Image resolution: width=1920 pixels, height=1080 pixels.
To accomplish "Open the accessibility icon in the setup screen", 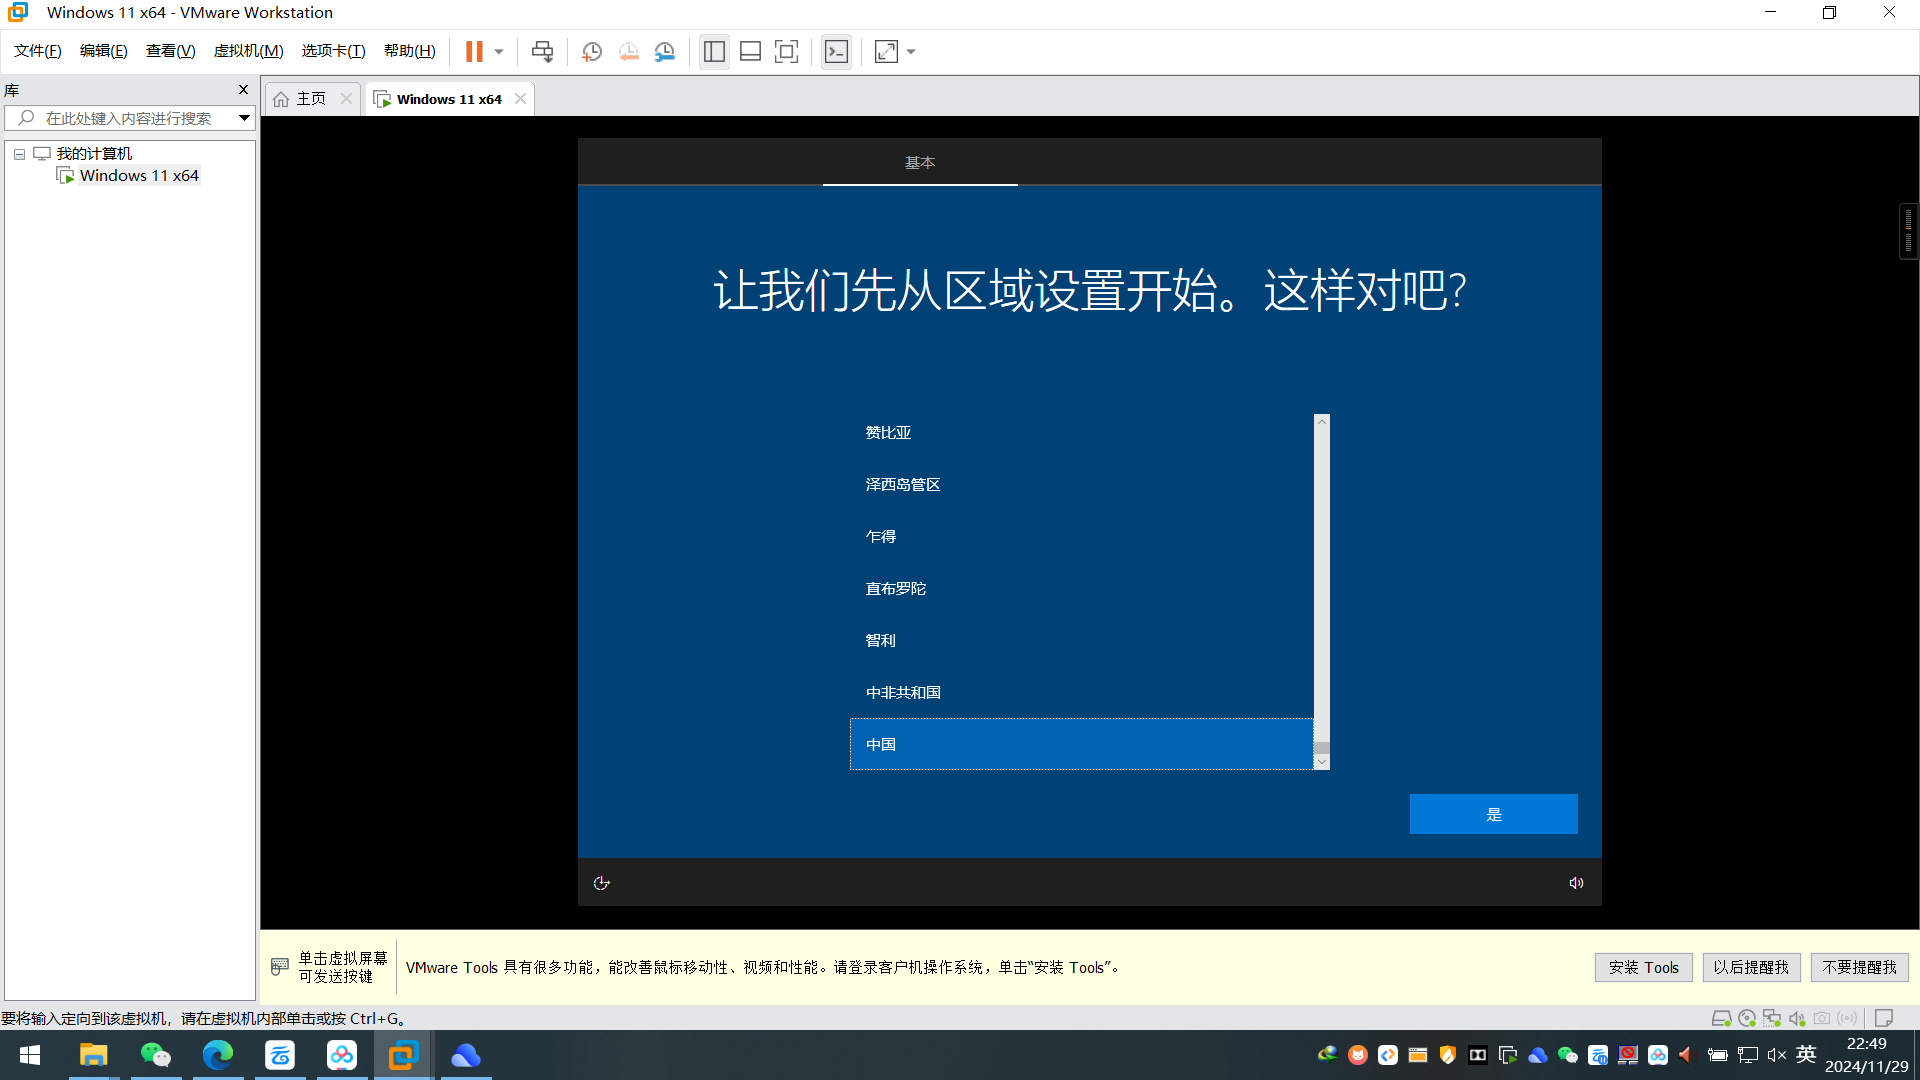I will [601, 883].
